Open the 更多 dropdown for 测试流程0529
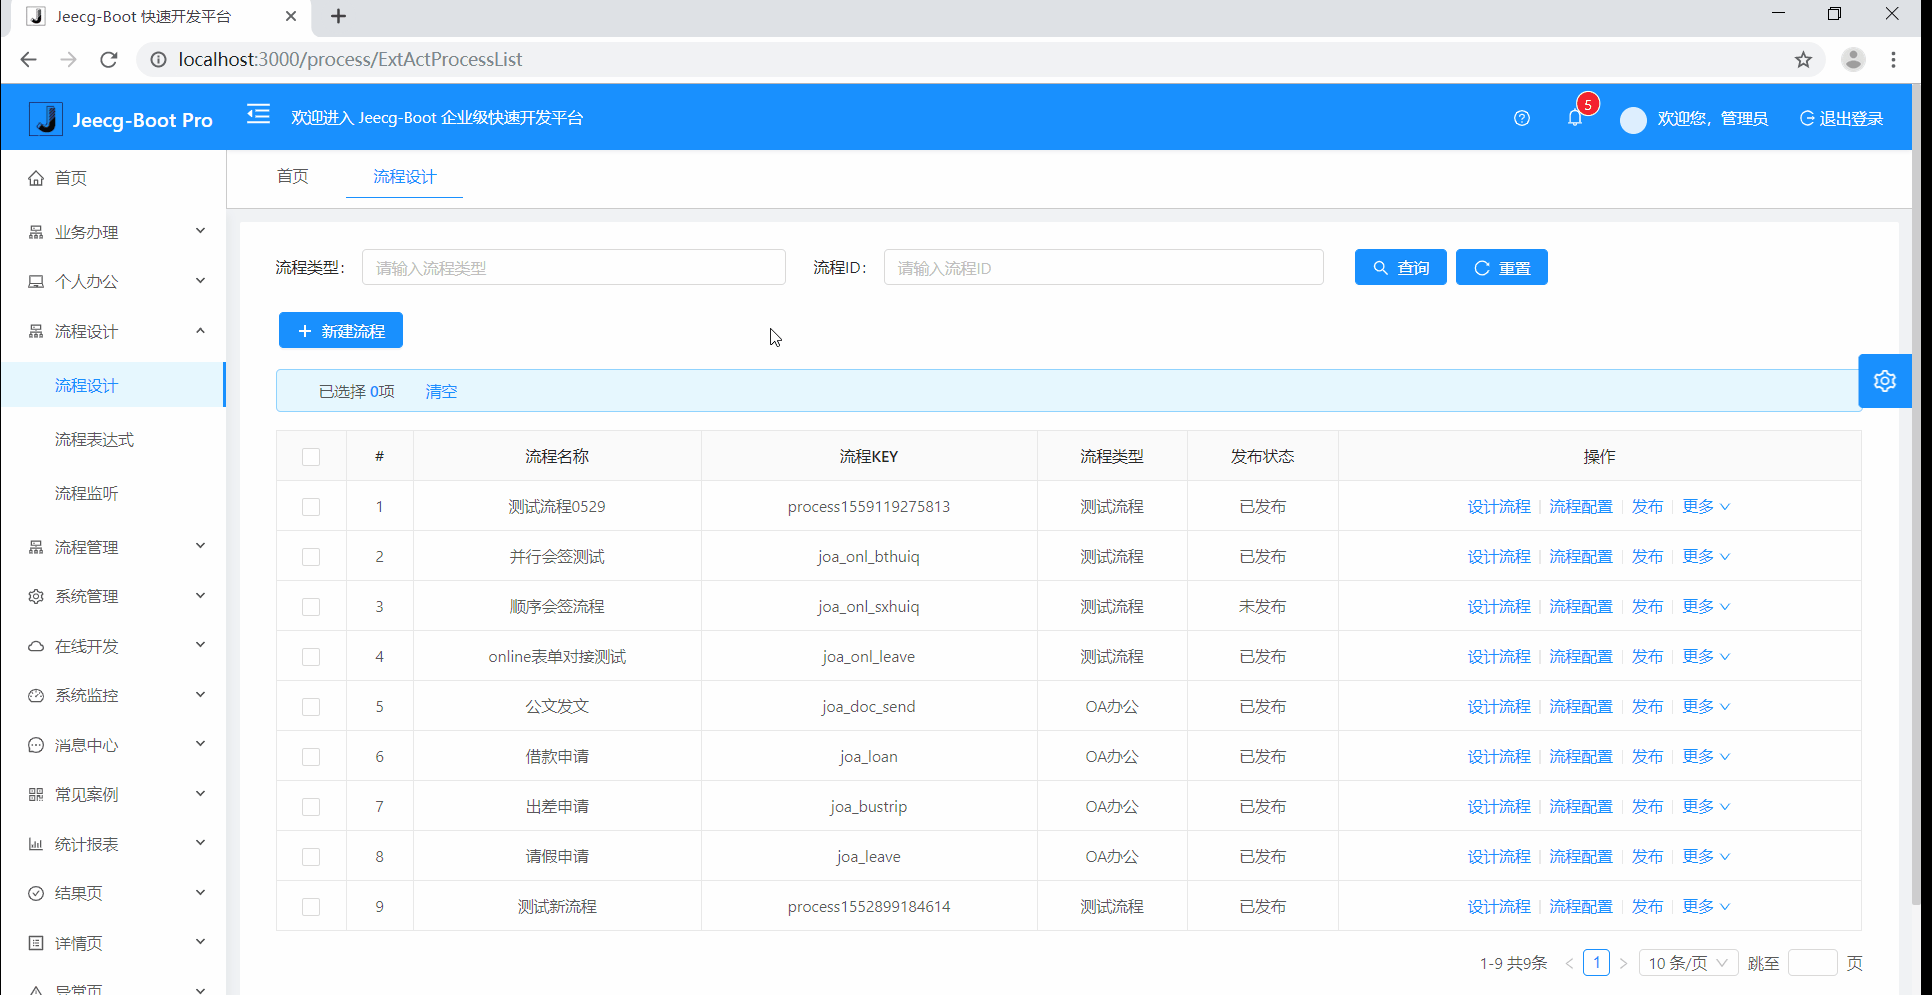 (x=1704, y=506)
